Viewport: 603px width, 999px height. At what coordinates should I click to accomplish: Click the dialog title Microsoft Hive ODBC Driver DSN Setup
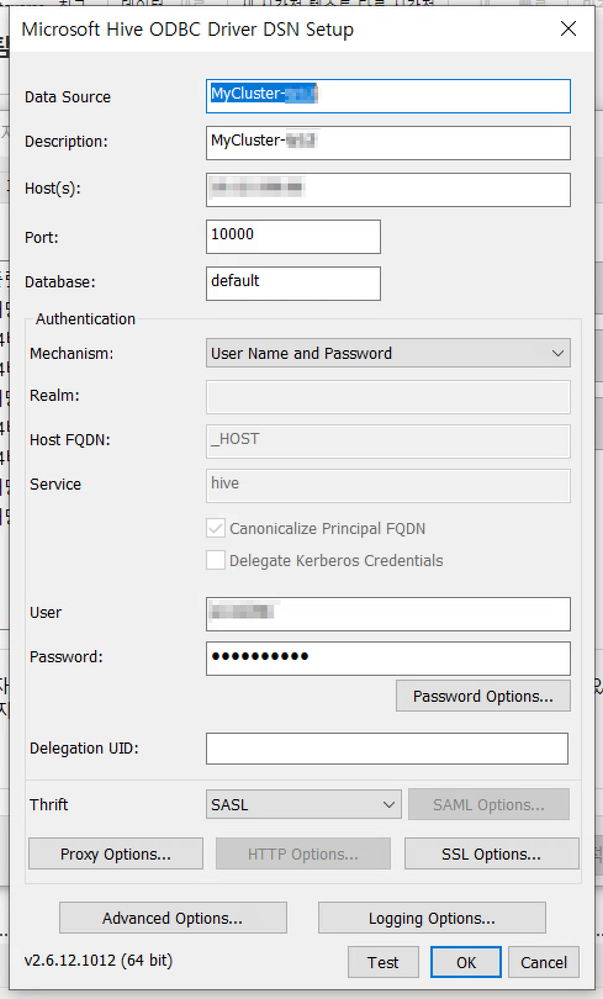[x=187, y=29]
